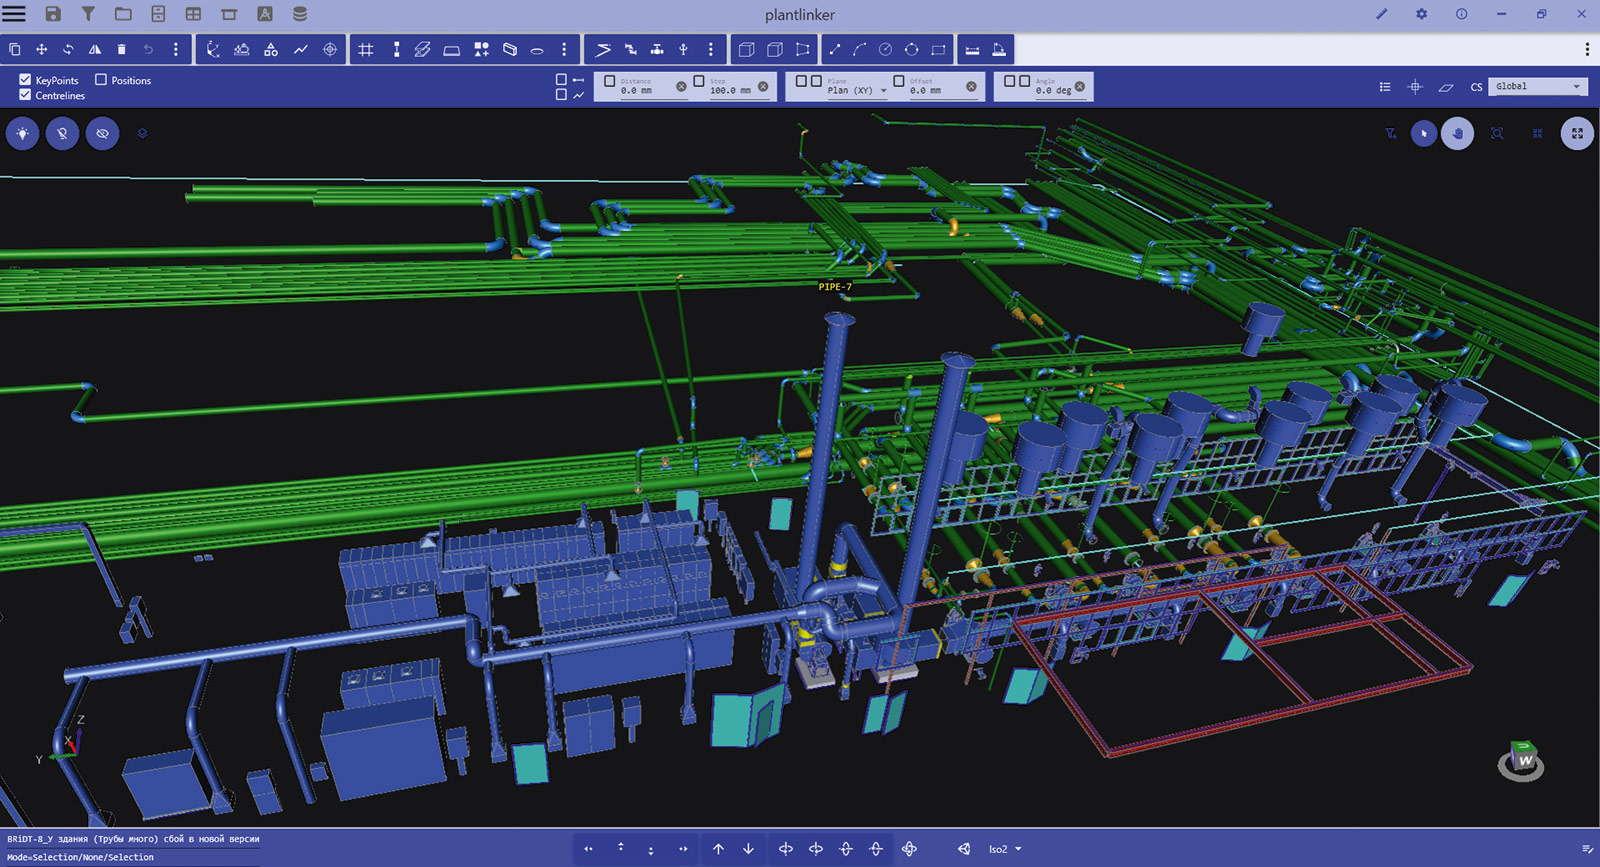Select the 3D box primitive icon
The height and width of the screenshot is (867, 1600).
pyautogui.click(x=746, y=49)
